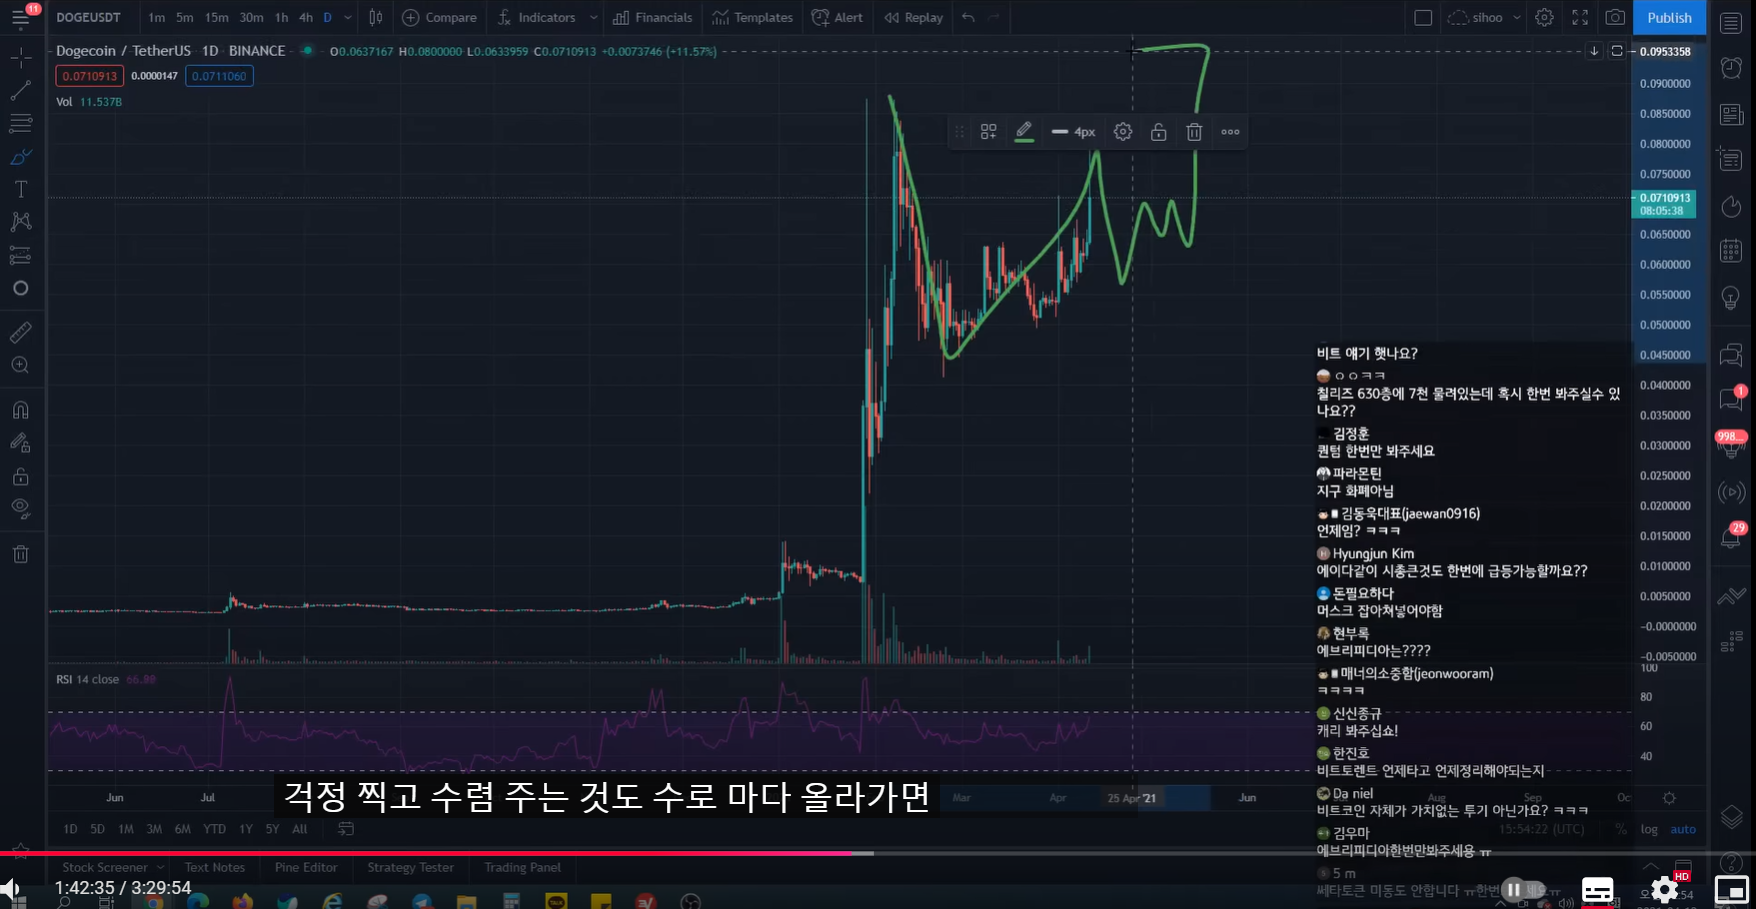
Task: Click the blue Publish button
Action: (1669, 17)
